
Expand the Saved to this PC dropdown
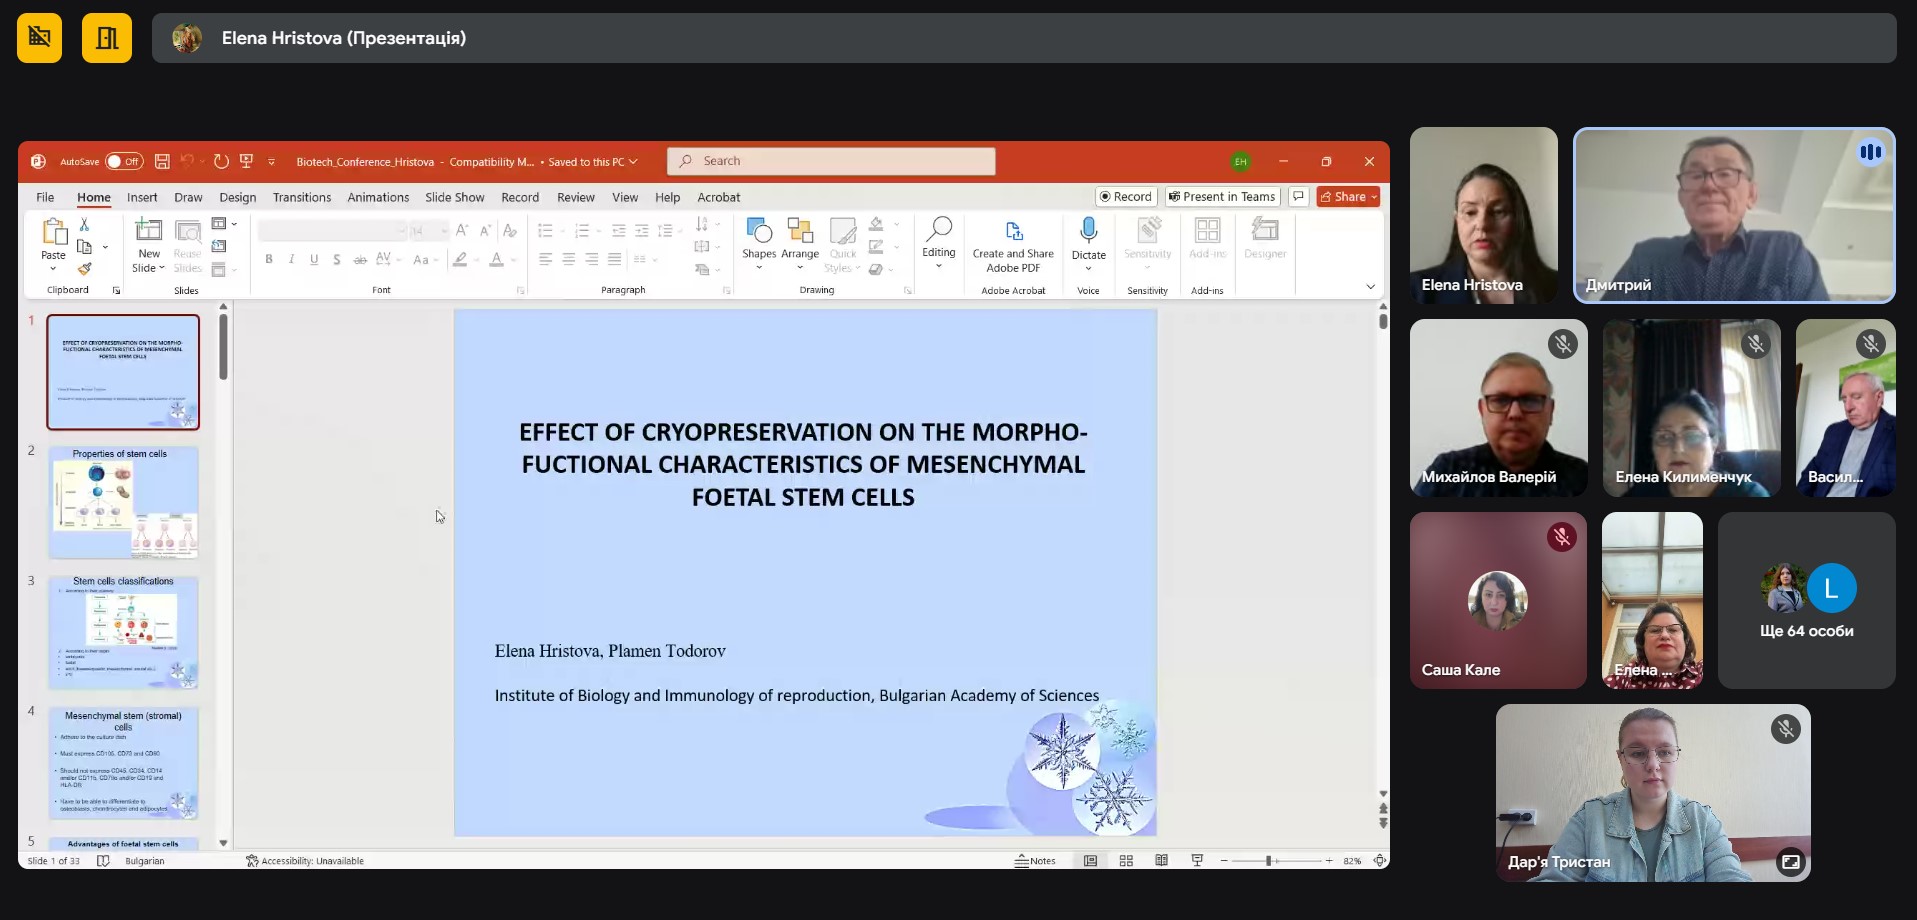[x=633, y=161]
